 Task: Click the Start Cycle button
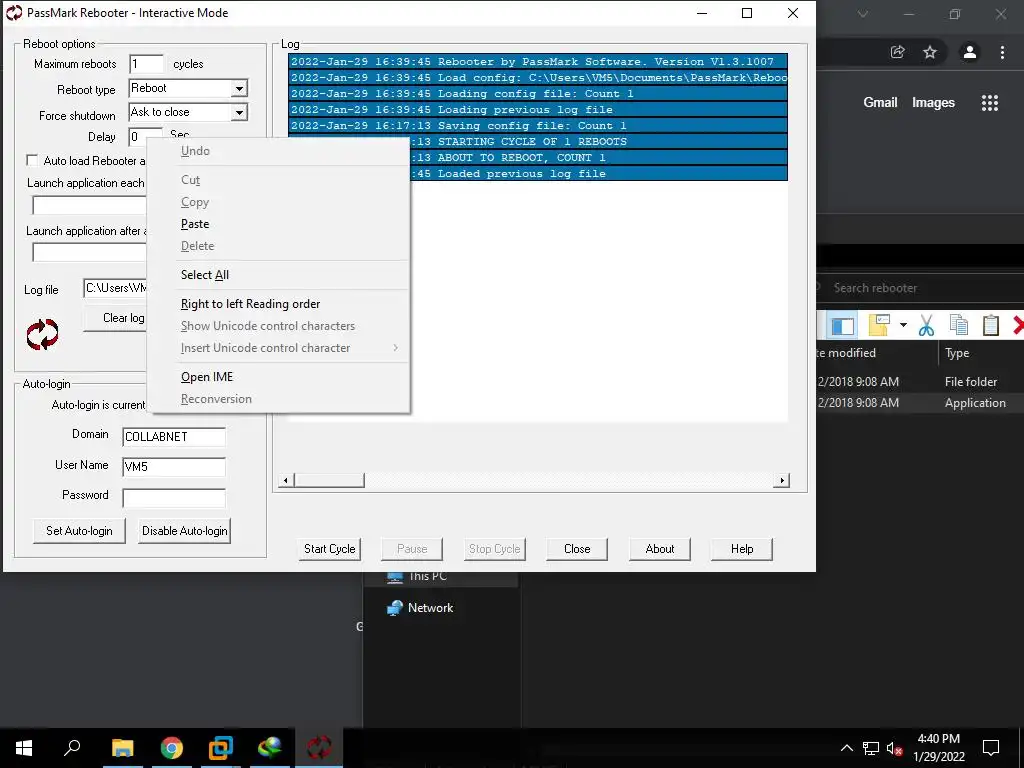(x=330, y=549)
